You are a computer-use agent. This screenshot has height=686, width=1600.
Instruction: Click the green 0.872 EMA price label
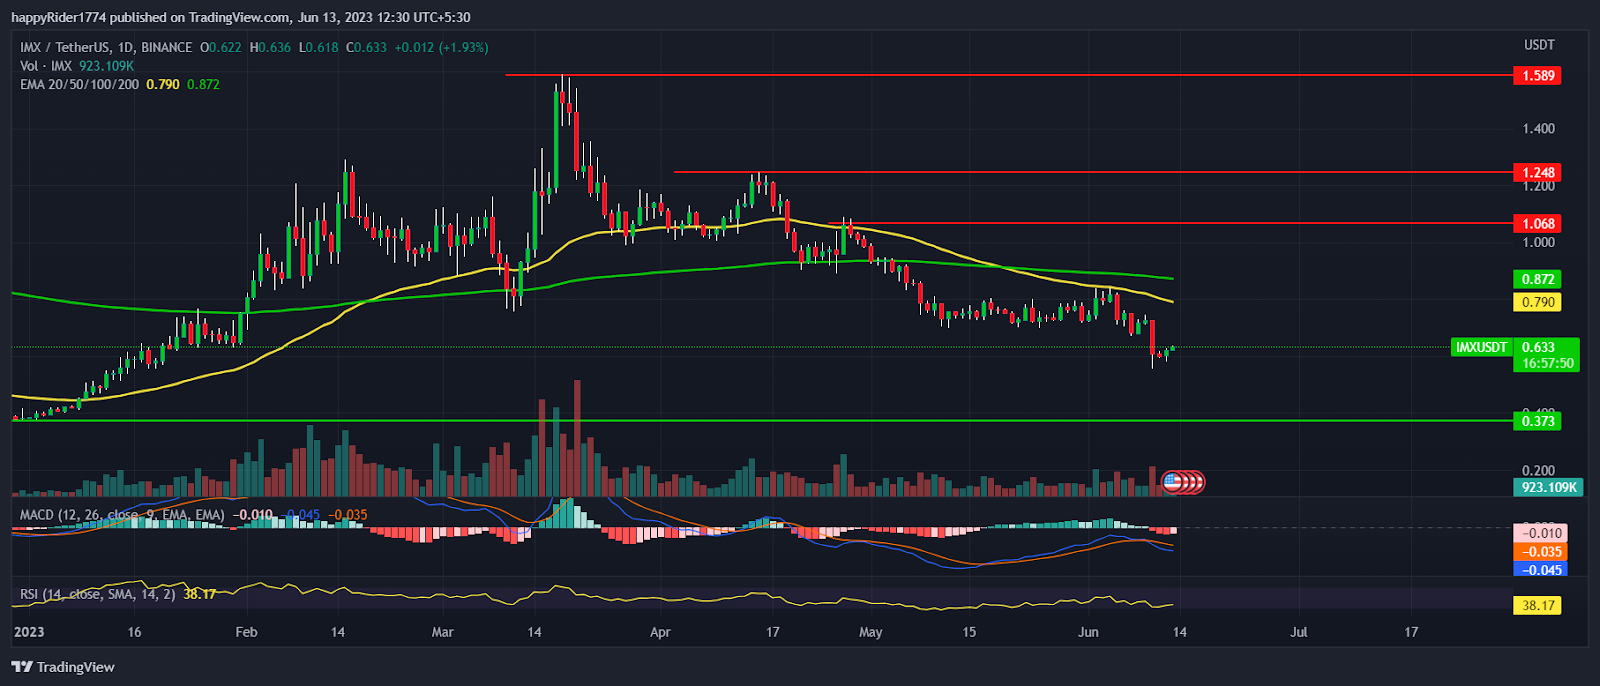click(x=1538, y=279)
